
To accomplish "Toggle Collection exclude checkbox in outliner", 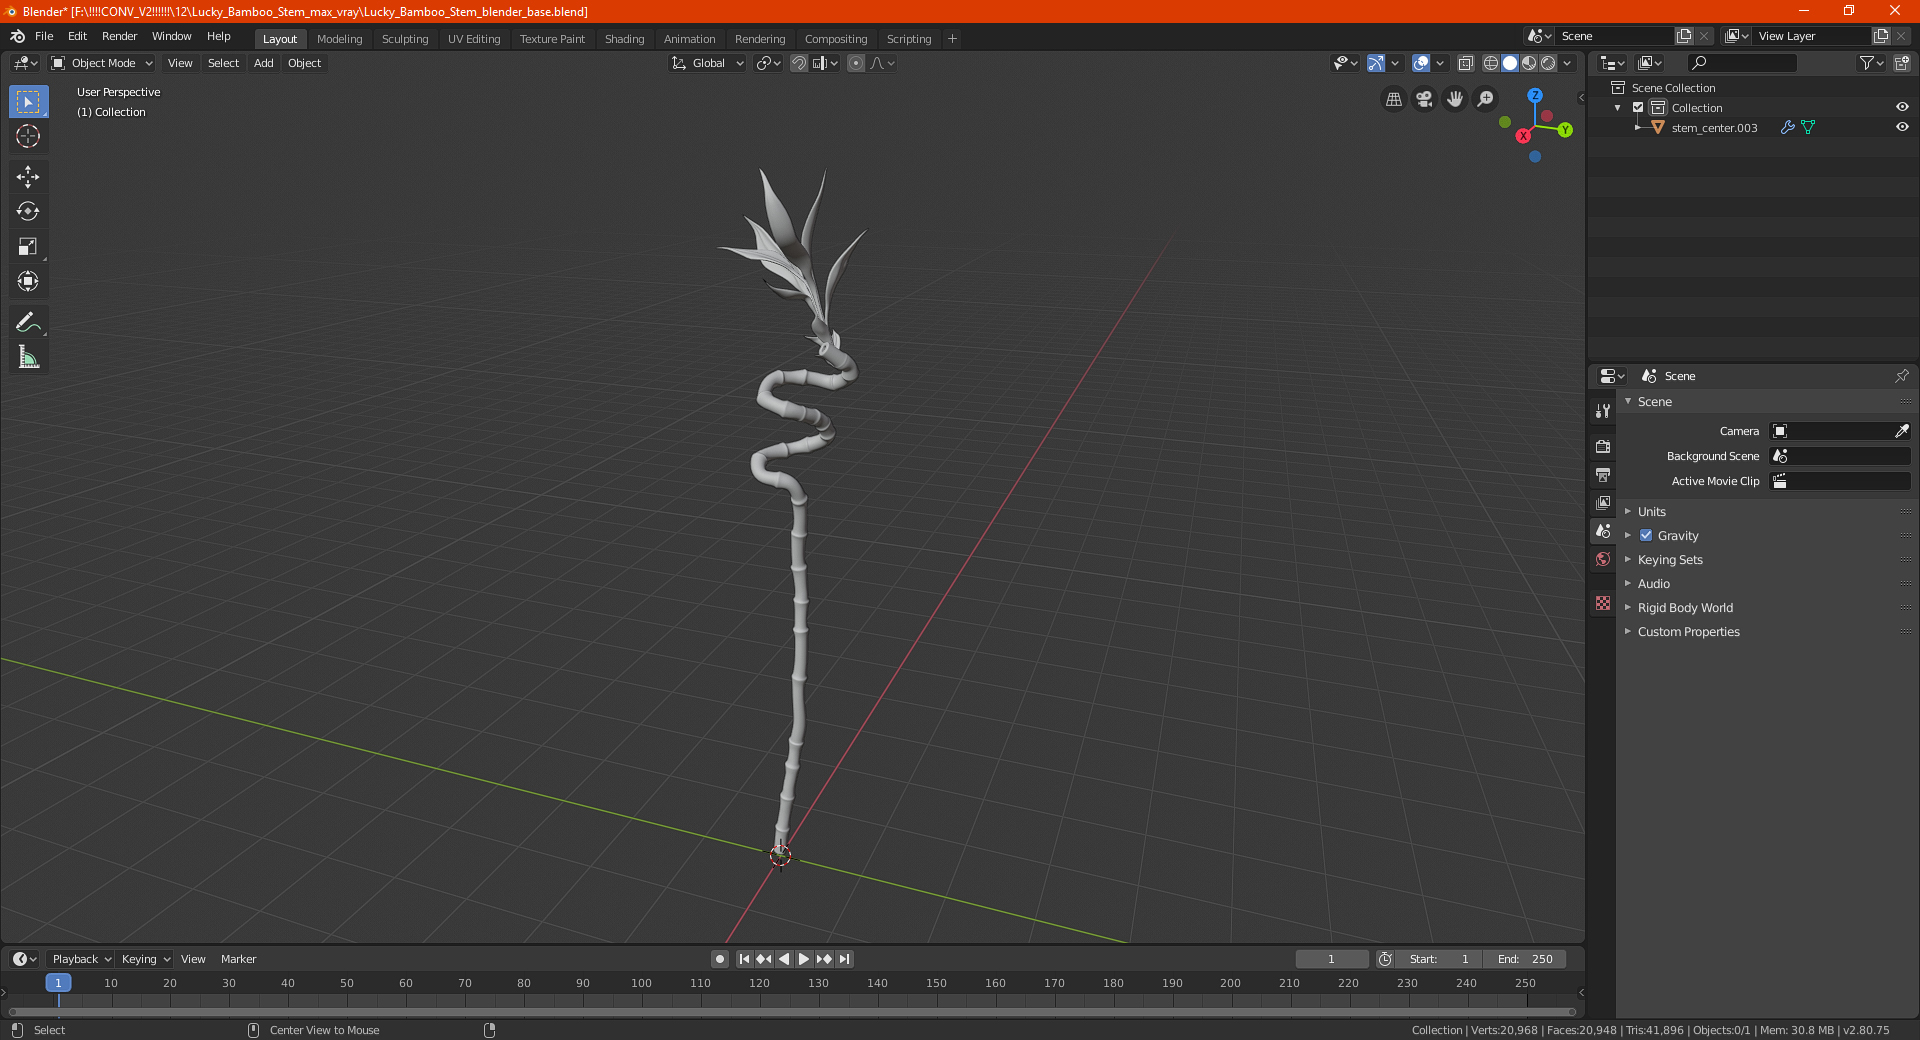I will [1638, 107].
